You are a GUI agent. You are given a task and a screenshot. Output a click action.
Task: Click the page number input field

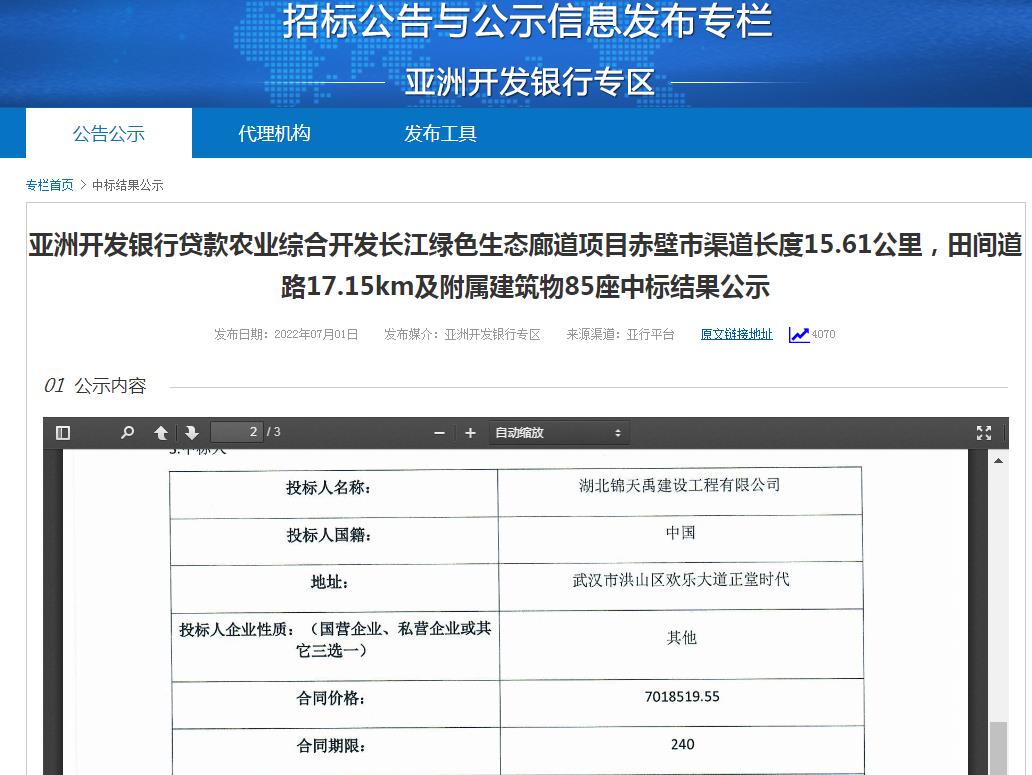(x=237, y=432)
